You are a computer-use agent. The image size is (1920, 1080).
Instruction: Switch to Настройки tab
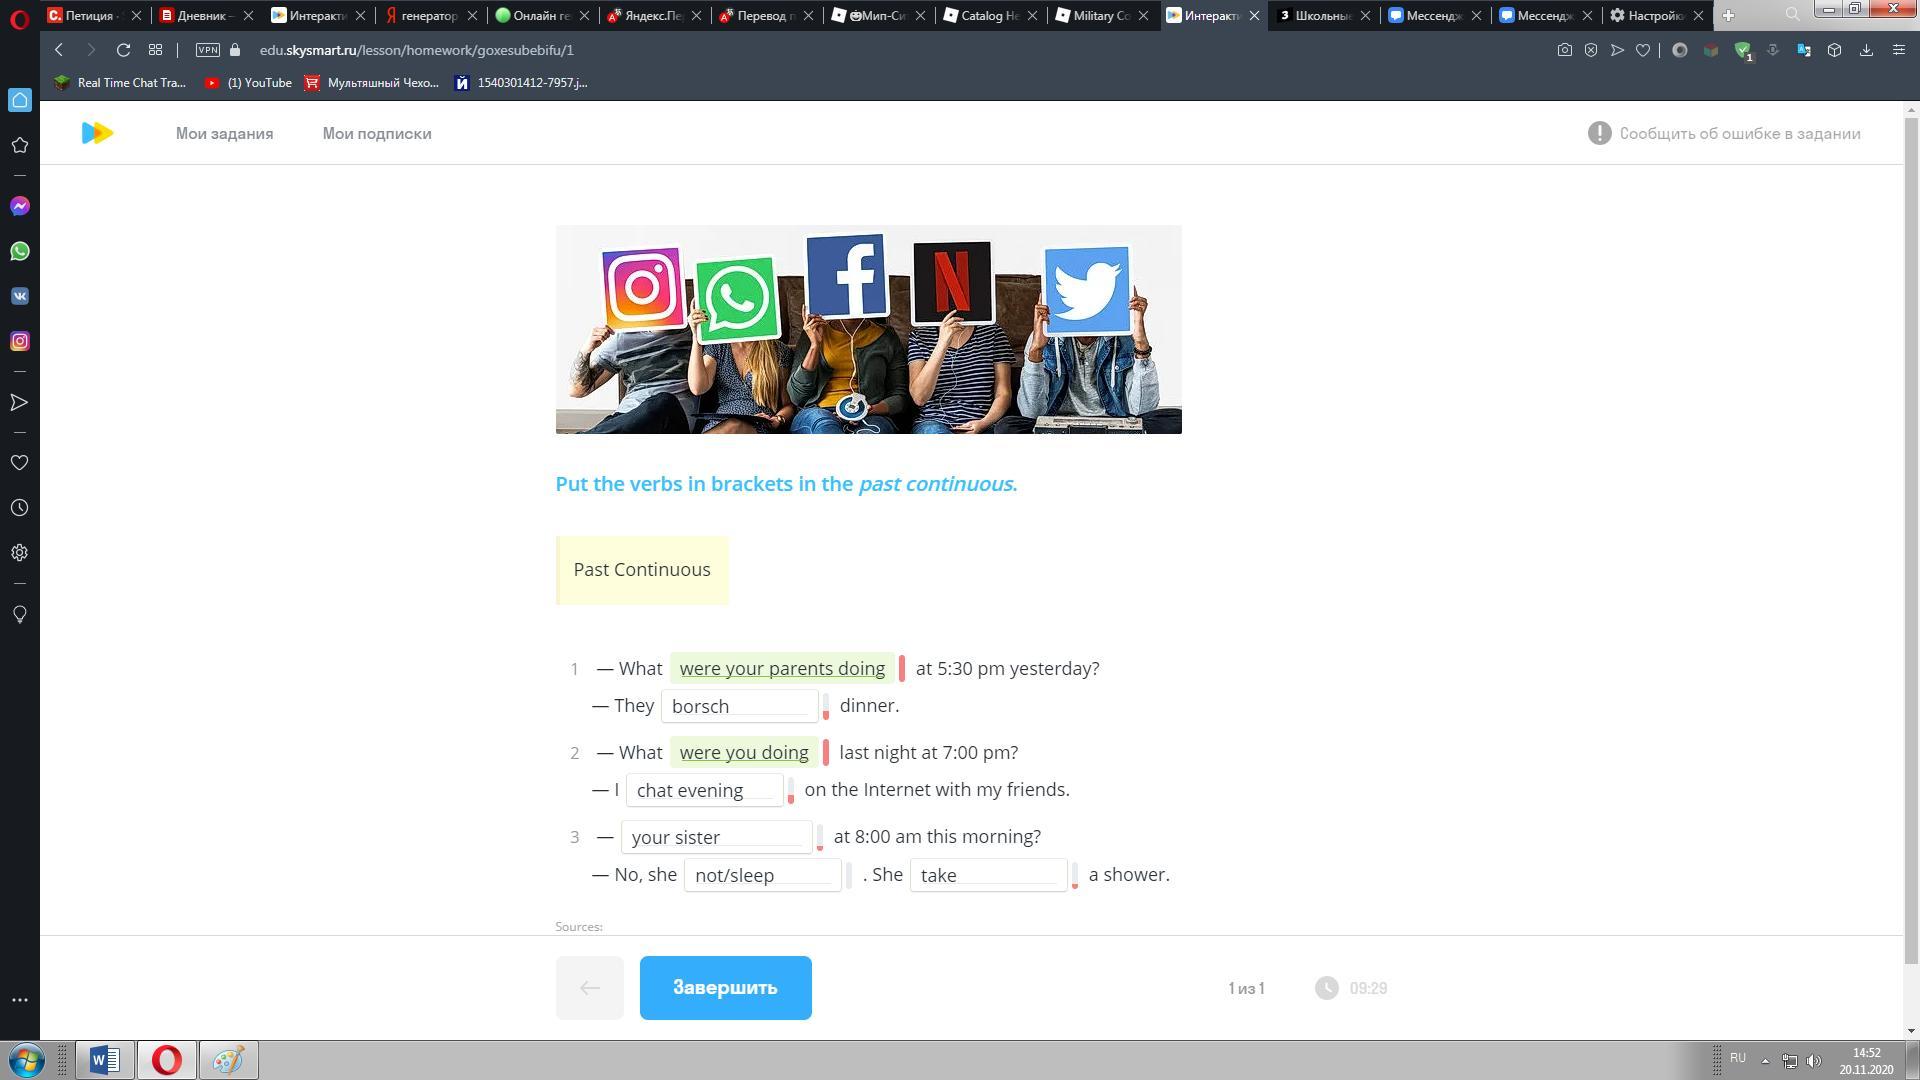pos(1657,15)
